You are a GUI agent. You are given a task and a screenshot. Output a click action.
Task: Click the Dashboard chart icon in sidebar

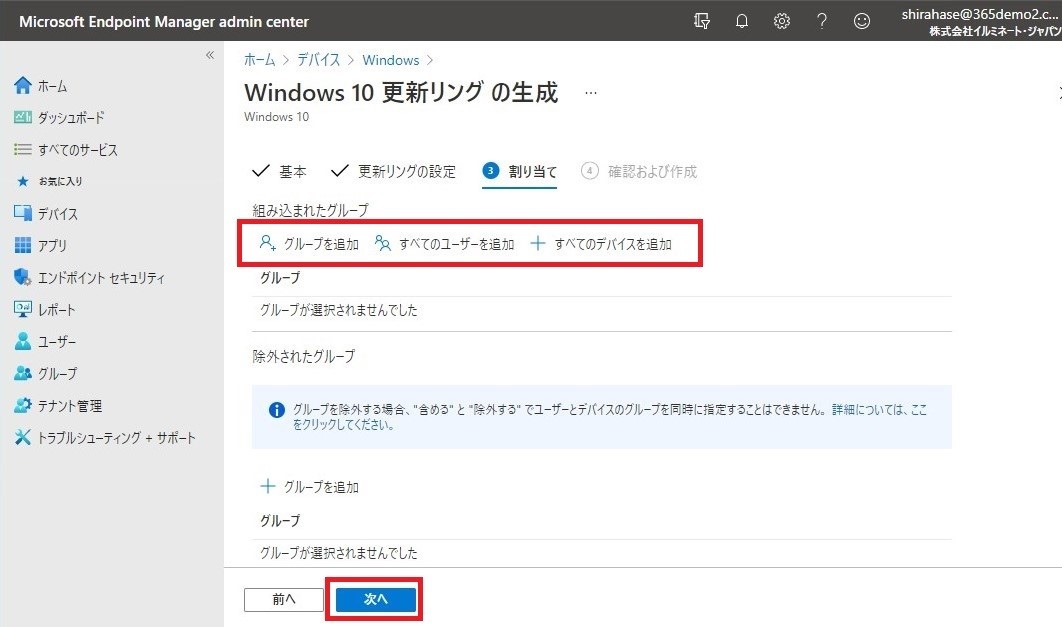click(x=22, y=117)
